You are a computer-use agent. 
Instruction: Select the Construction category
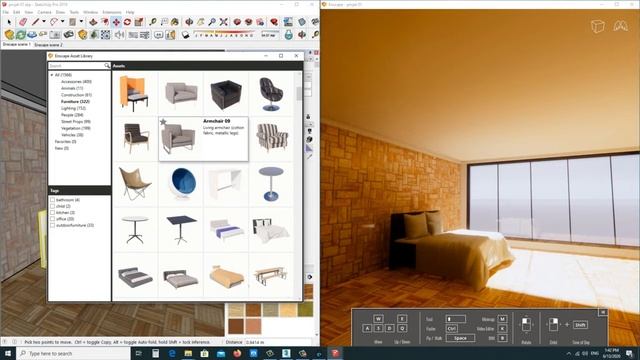[x=76, y=95]
